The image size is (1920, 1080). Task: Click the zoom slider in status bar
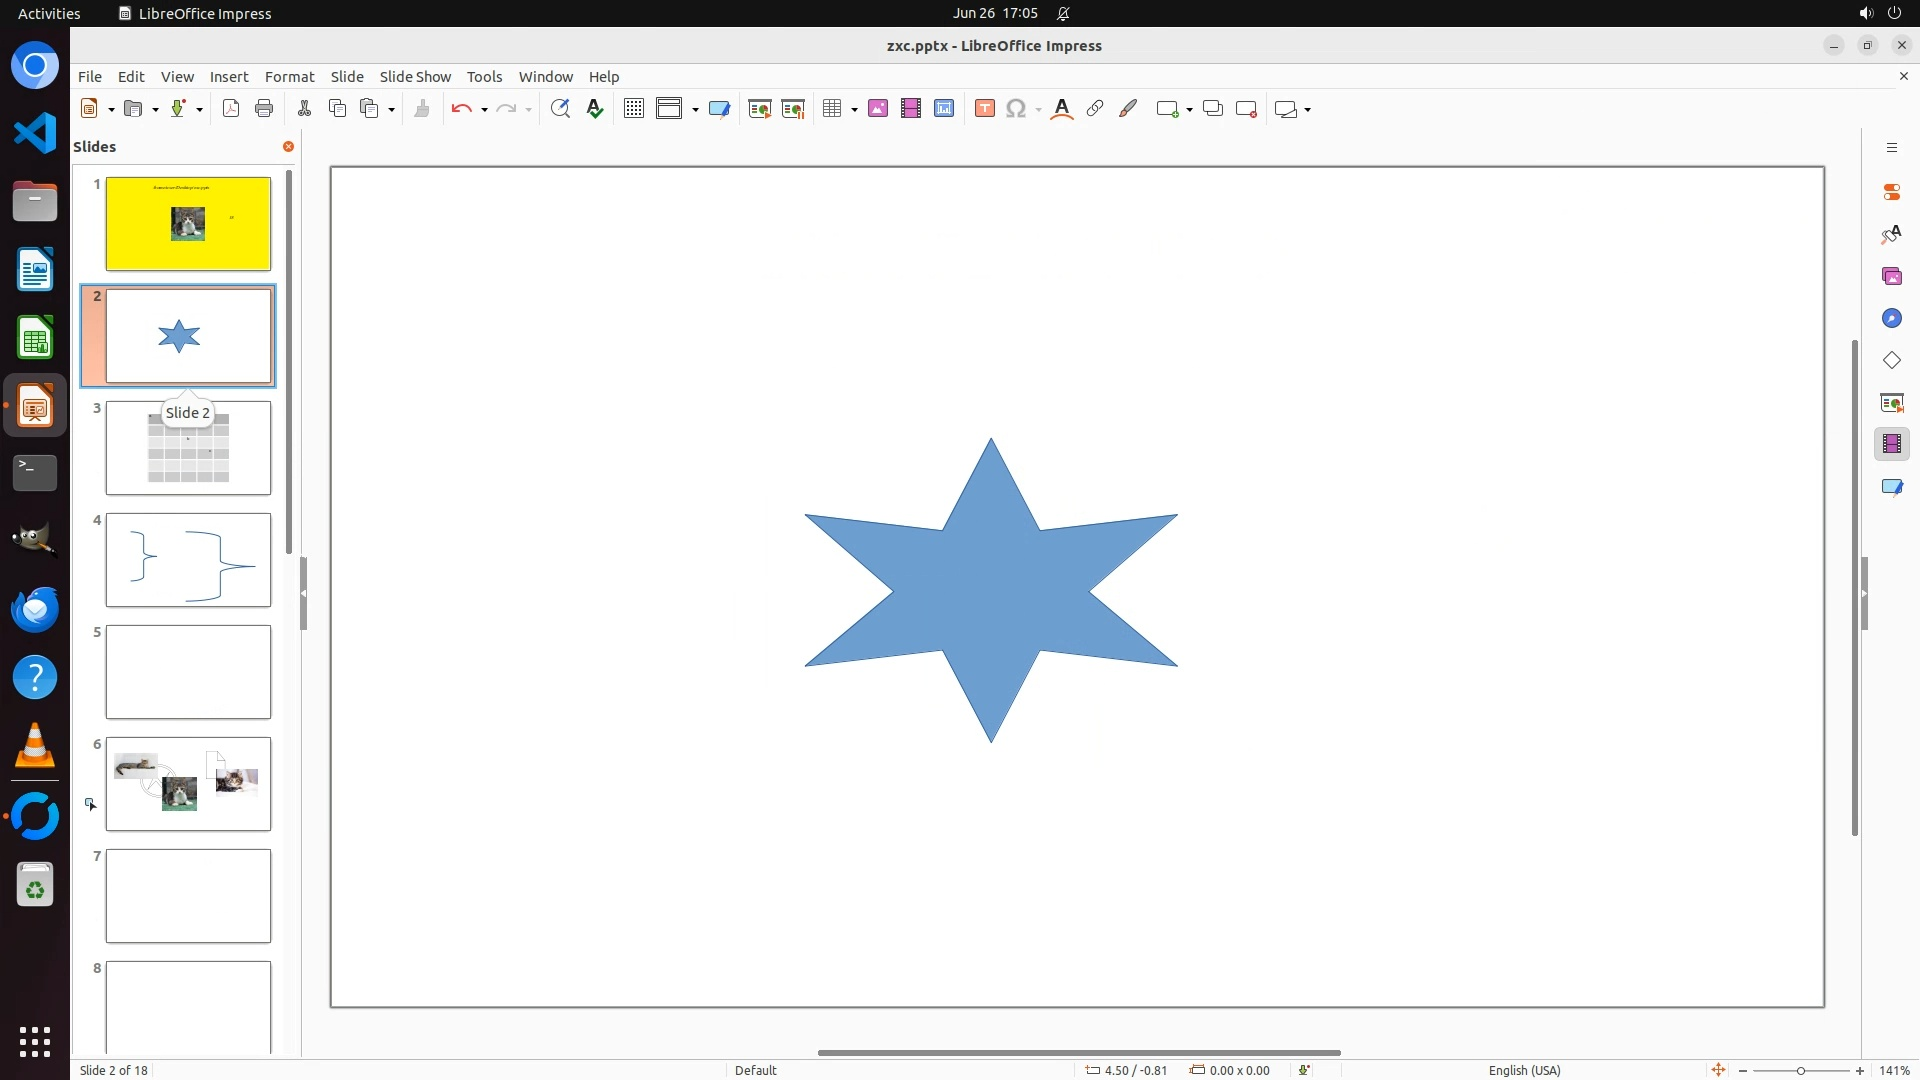(1800, 1071)
